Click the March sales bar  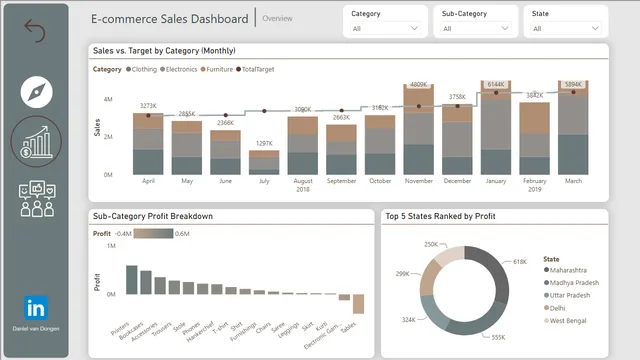click(x=573, y=128)
